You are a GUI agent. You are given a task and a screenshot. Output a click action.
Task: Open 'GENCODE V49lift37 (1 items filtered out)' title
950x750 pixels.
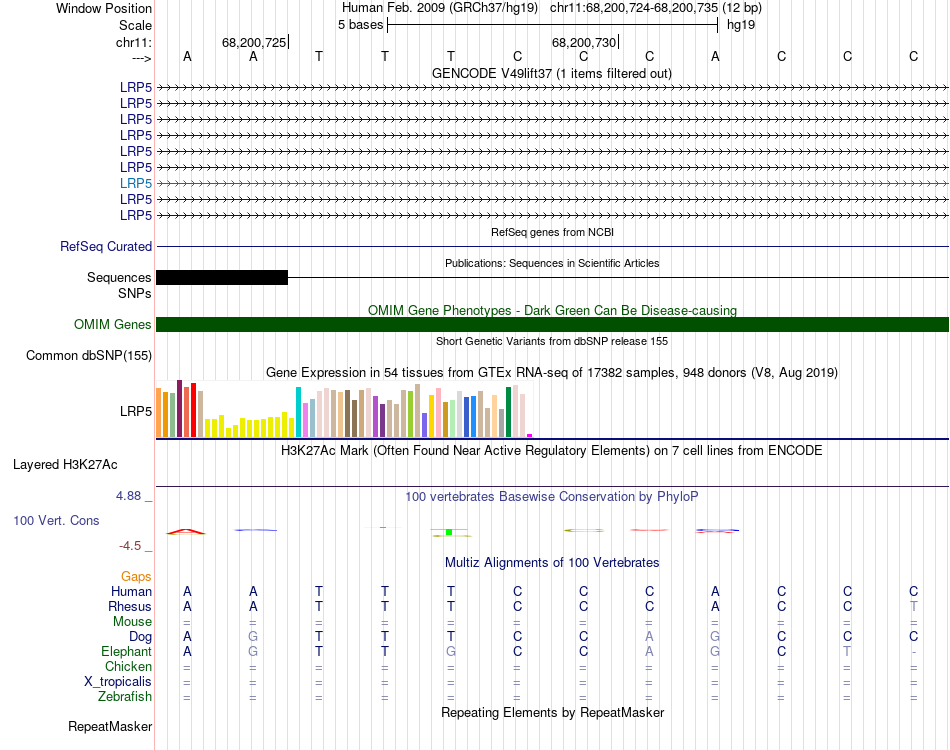(552, 73)
